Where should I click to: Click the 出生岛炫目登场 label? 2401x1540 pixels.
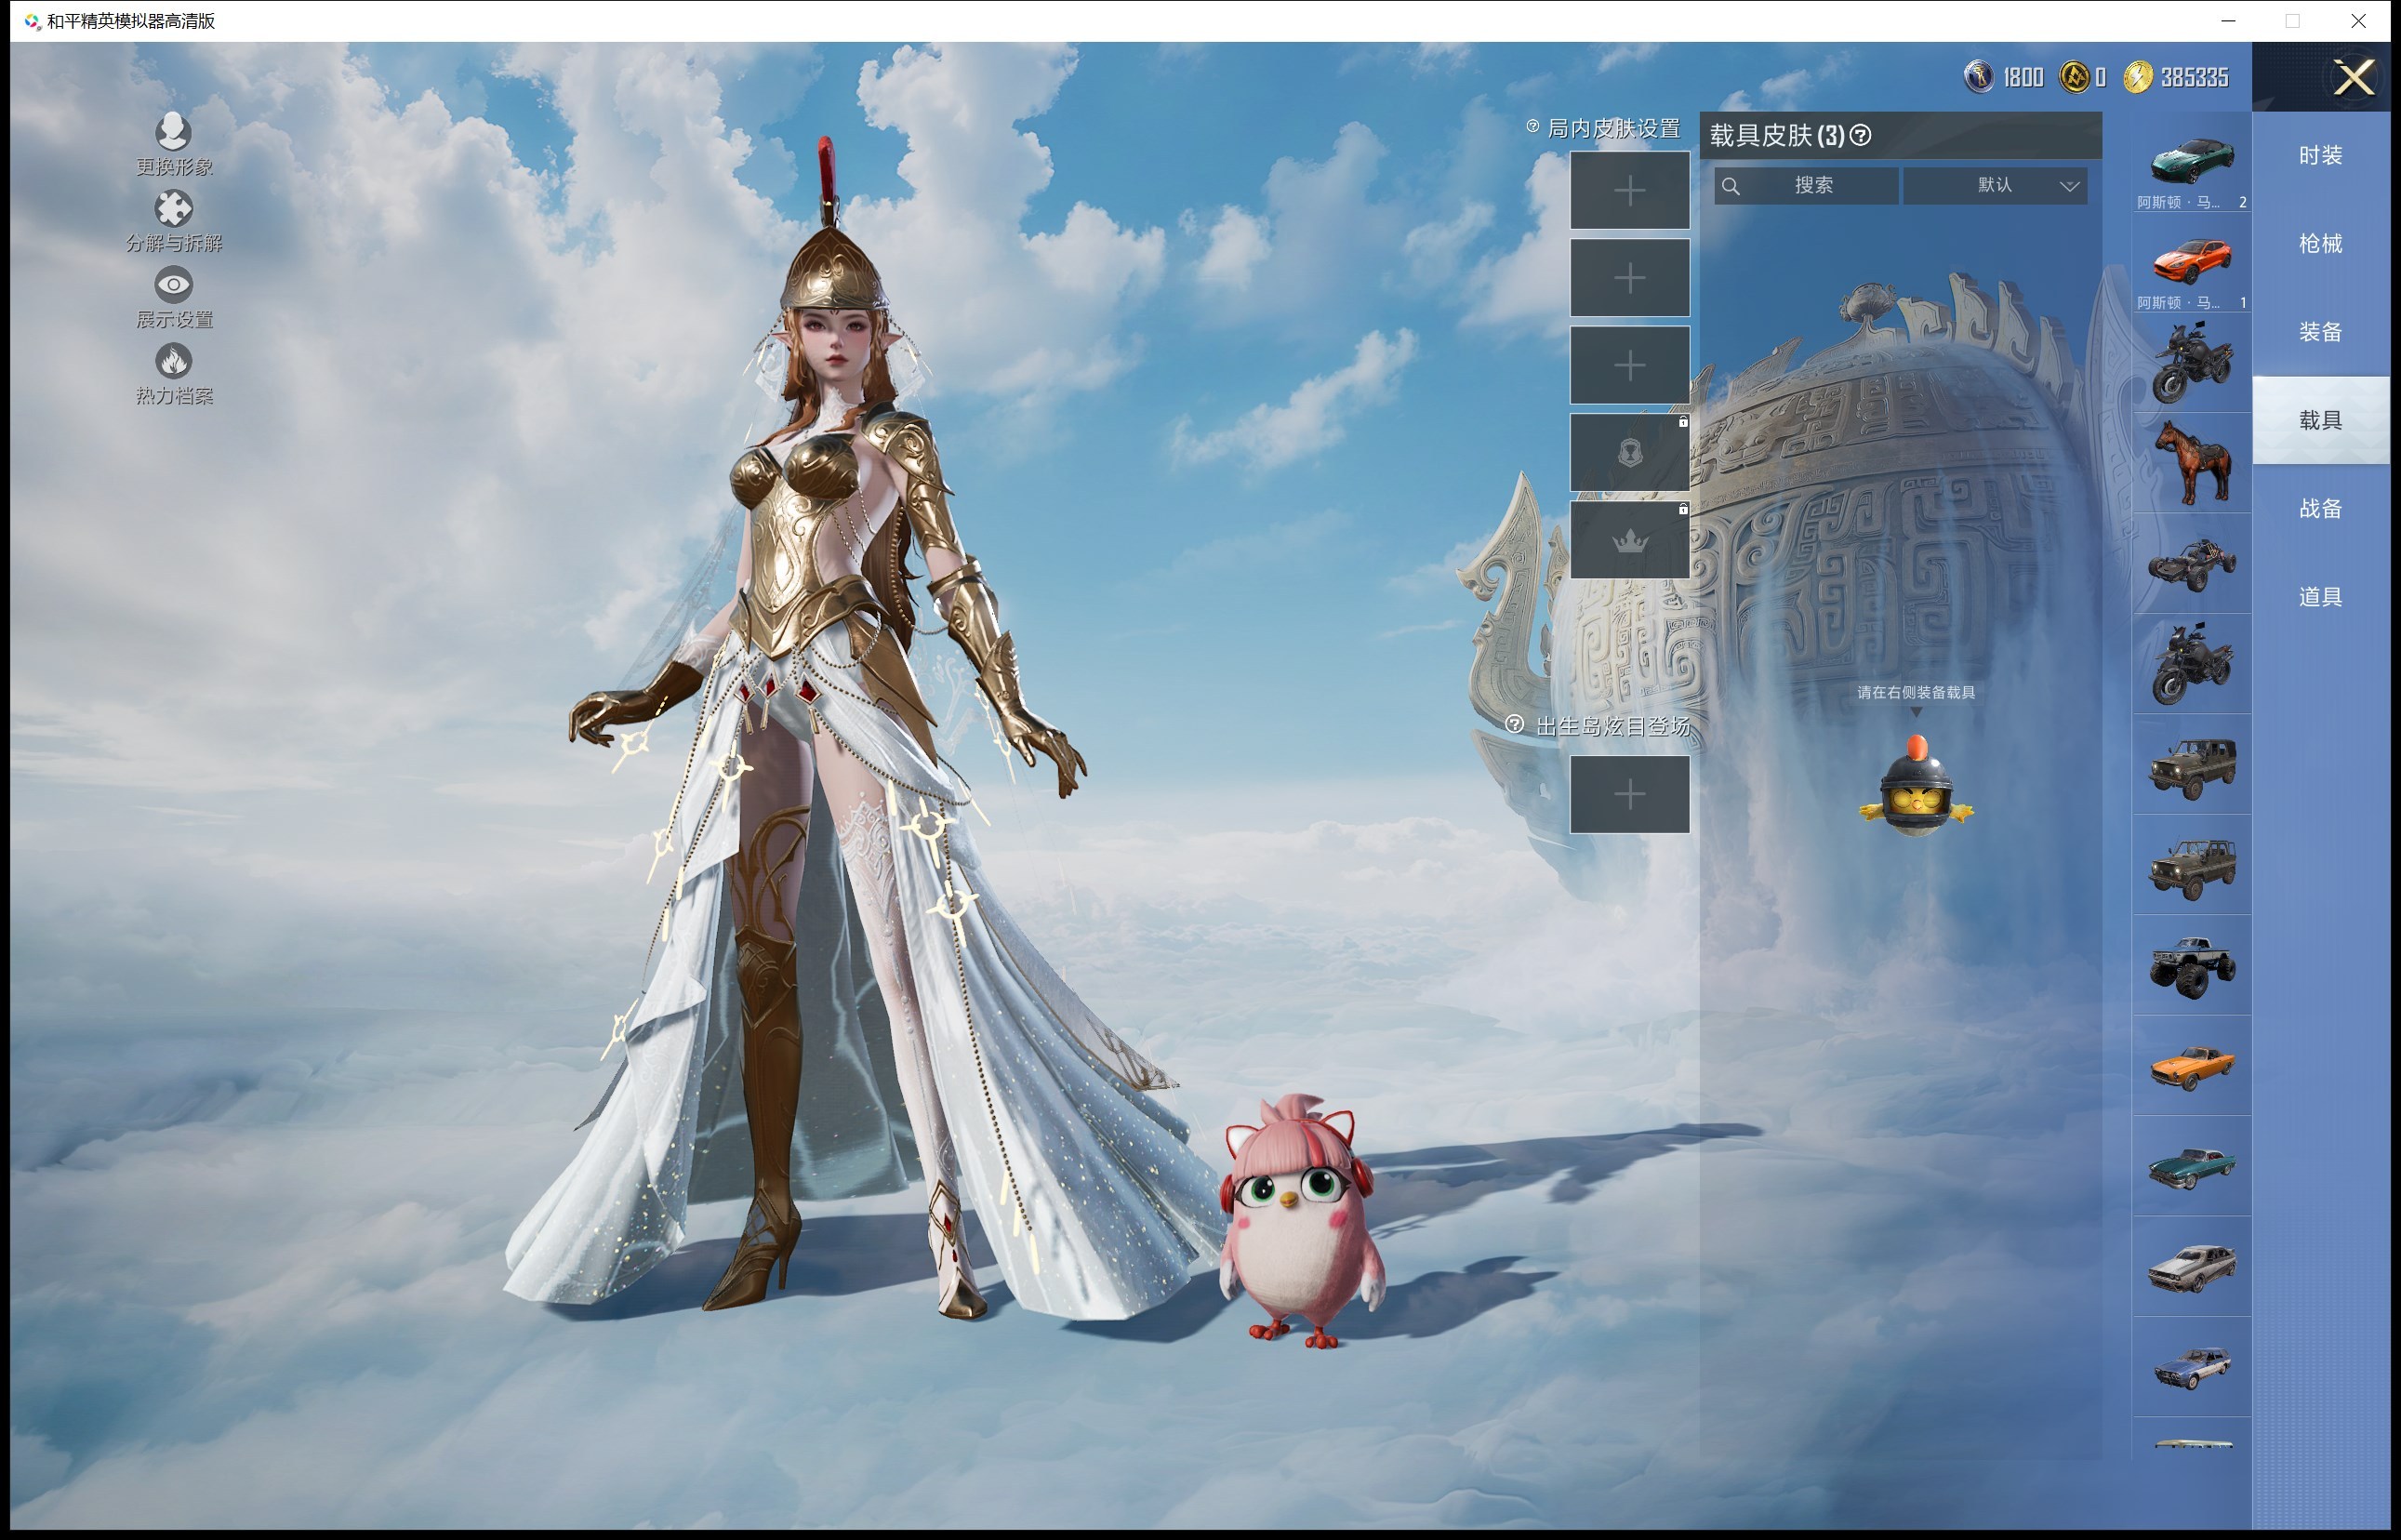click(x=1612, y=726)
